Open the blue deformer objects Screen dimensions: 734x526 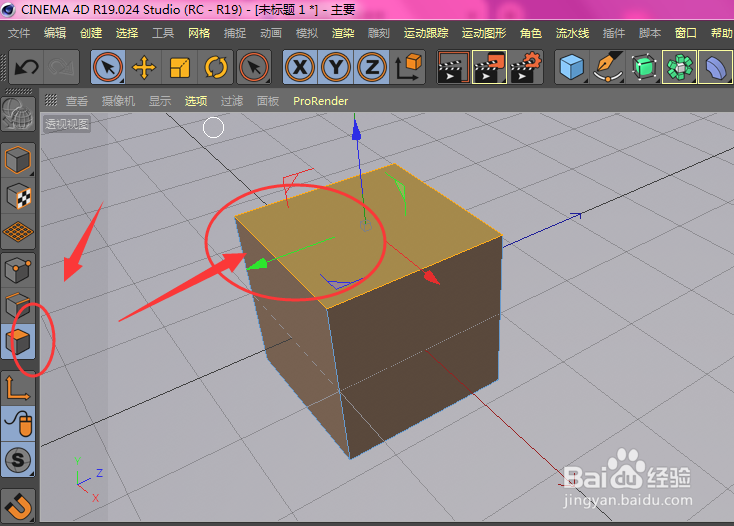pyautogui.click(x=715, y=68)
